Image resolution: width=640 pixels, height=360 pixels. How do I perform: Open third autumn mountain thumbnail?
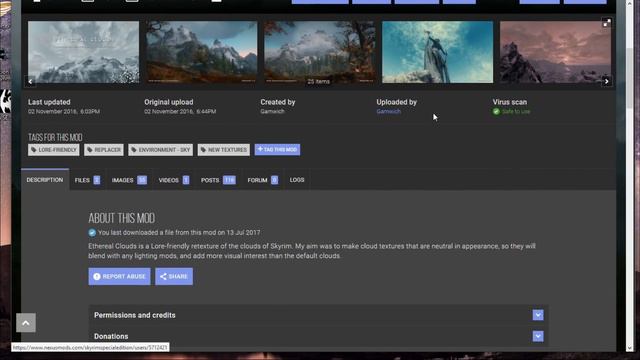[x=320, y=52]
